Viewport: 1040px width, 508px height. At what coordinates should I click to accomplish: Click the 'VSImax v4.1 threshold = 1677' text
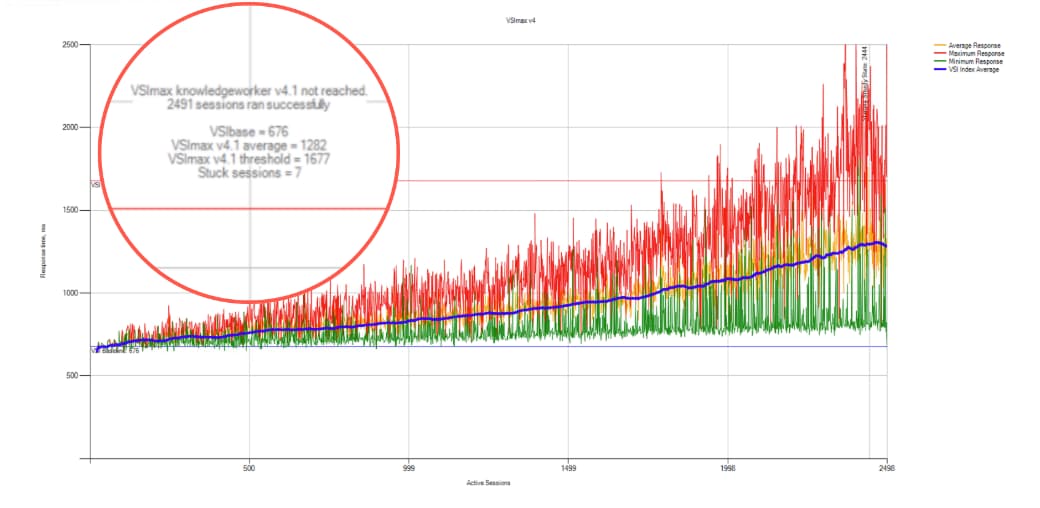pyautogui.click(x=249, y=159)
